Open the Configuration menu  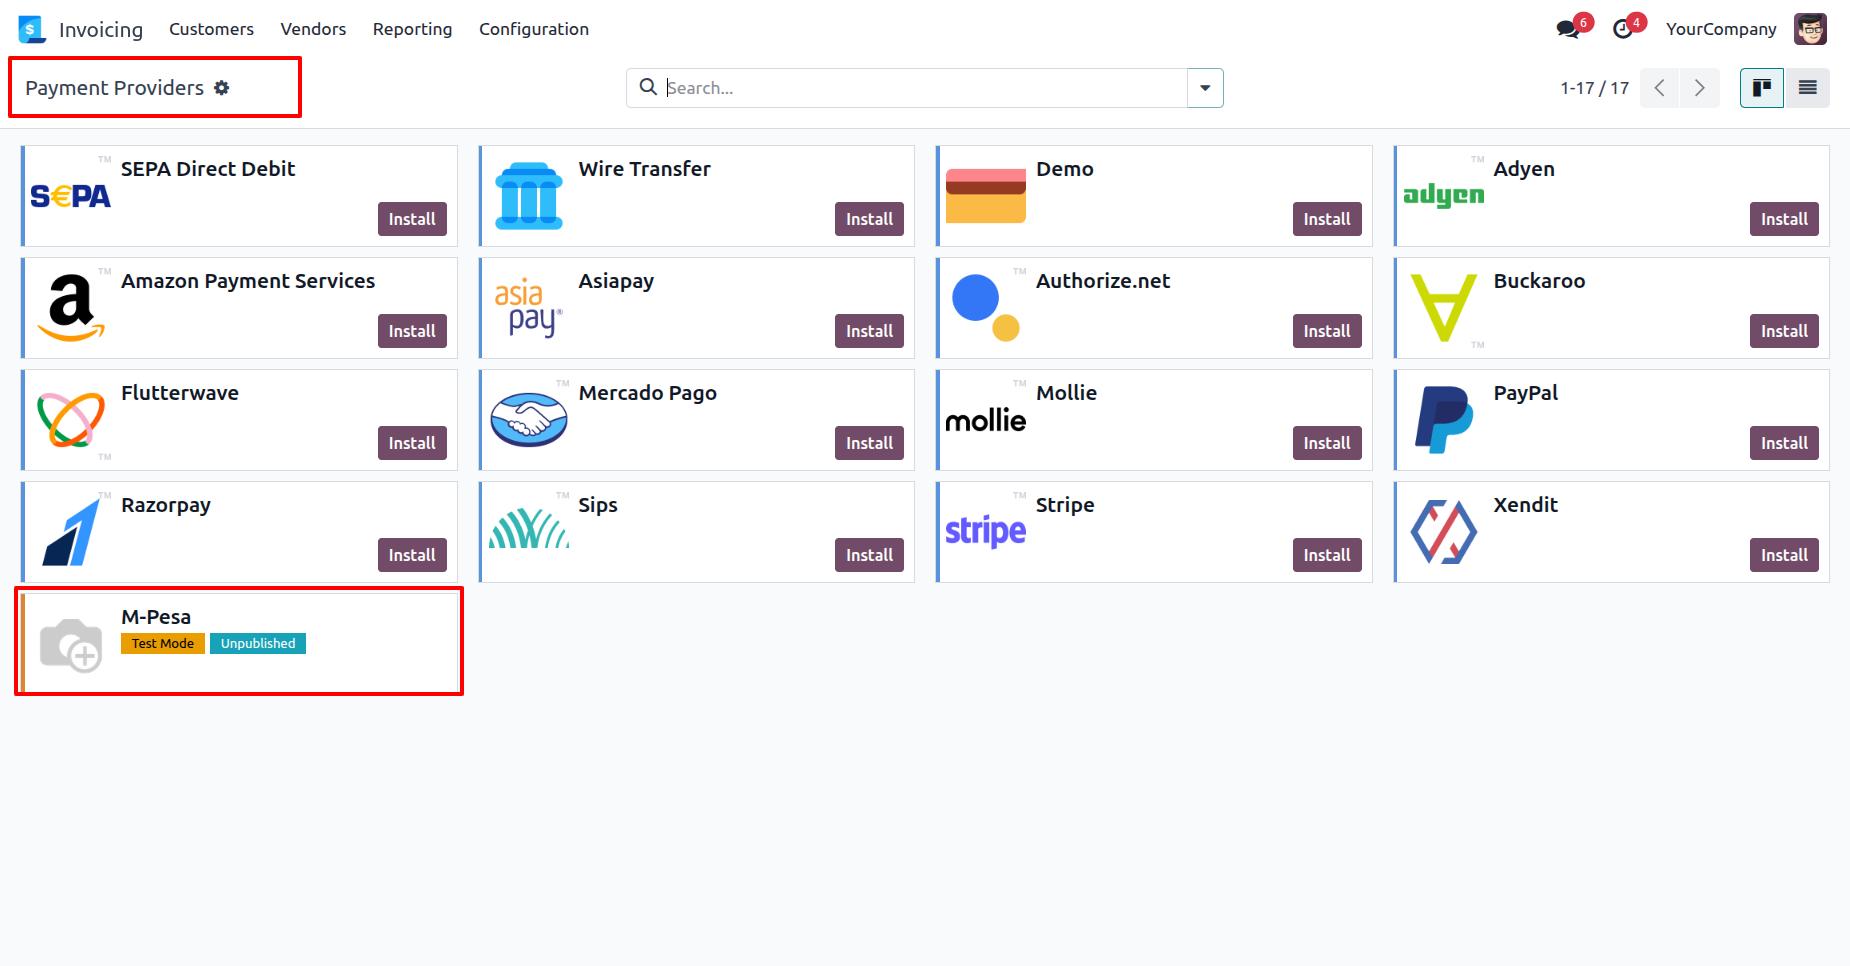[533, 29]
